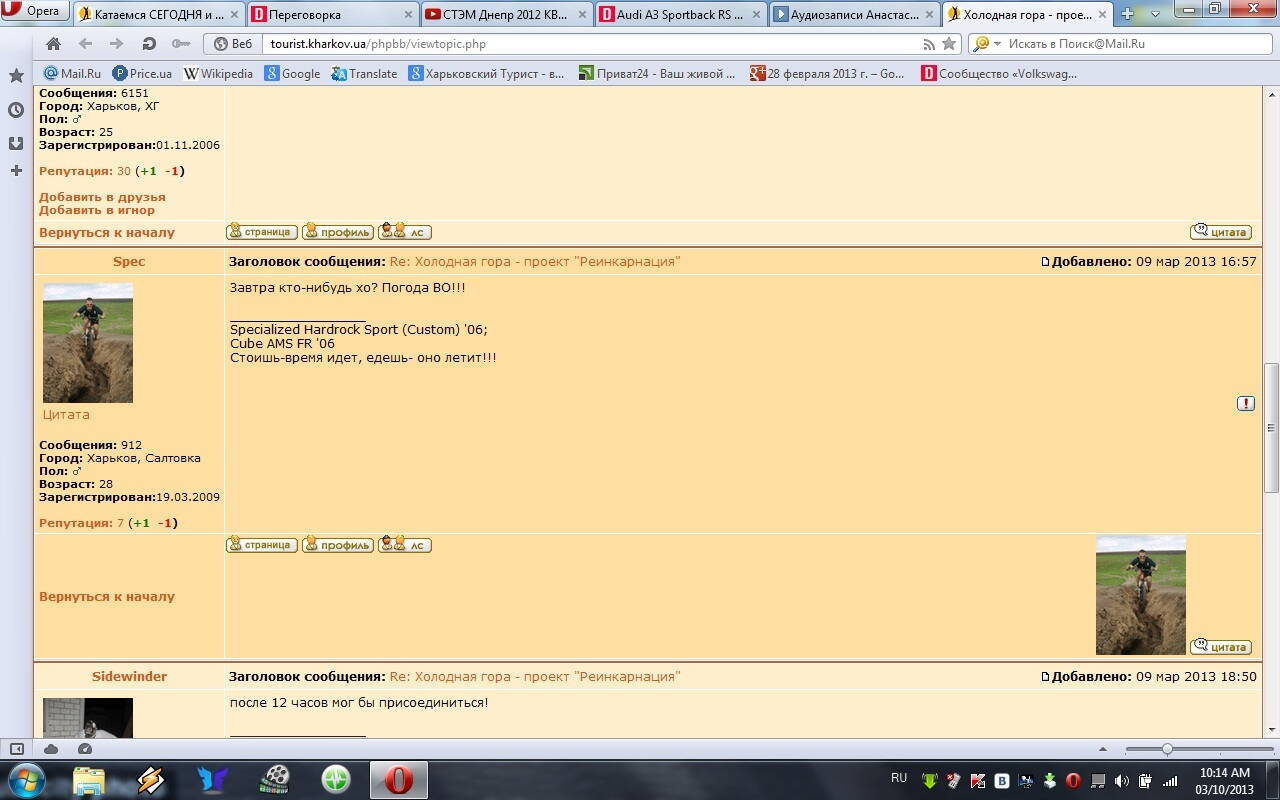Image resolution: width=1280 pixels, height=800 pixels.
Task: Open the History clock panel in sidebar
Action: coord(16,110)
